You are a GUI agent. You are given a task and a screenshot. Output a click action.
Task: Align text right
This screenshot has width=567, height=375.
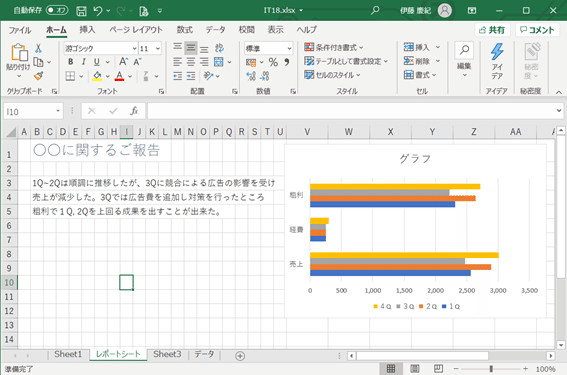[204, 62]
